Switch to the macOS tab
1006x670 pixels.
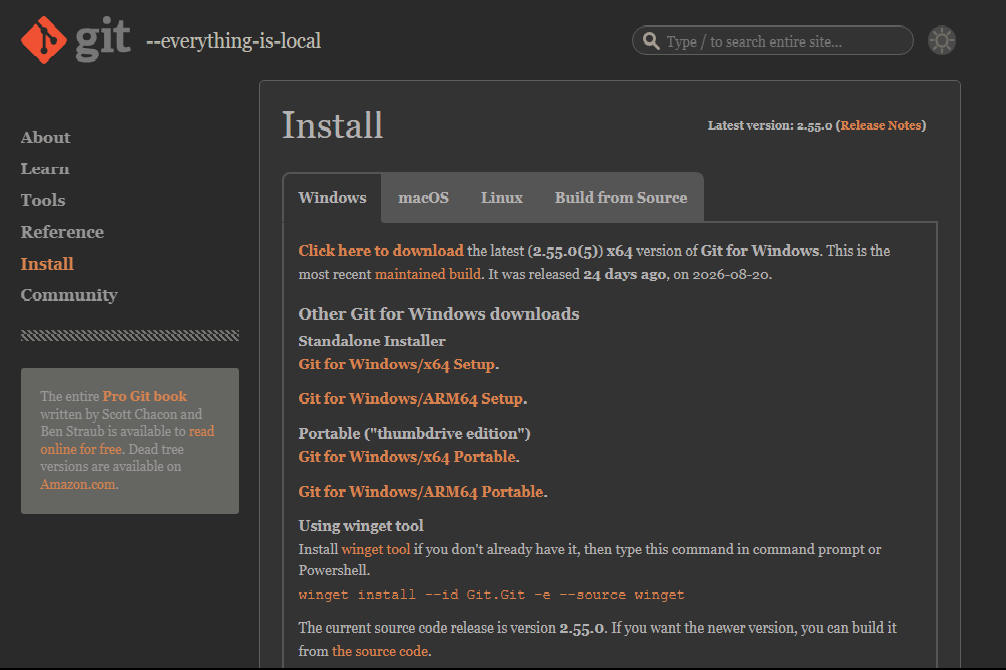pos(423,198)
